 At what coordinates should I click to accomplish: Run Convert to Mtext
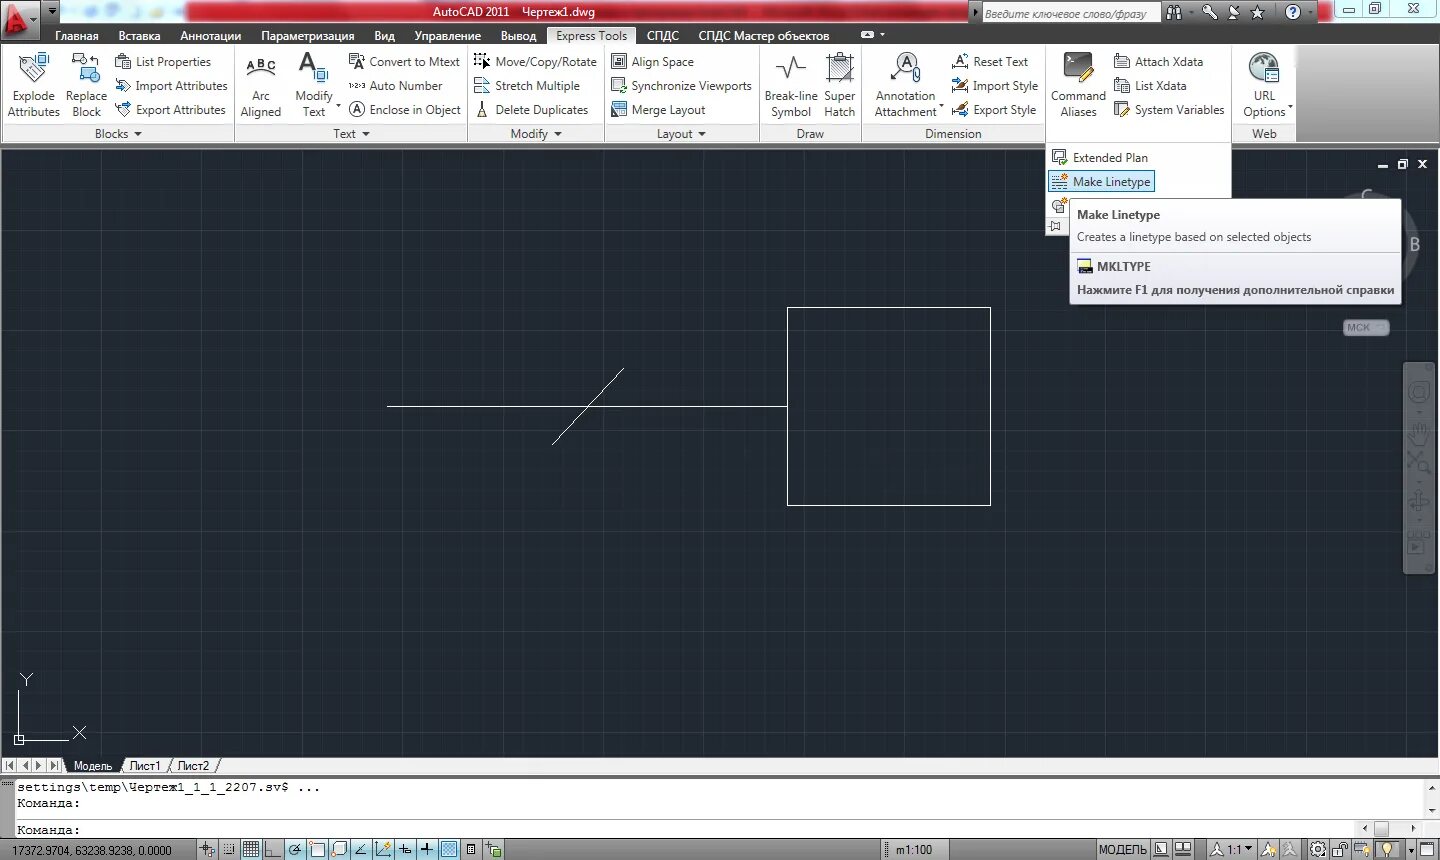[404, 61]
